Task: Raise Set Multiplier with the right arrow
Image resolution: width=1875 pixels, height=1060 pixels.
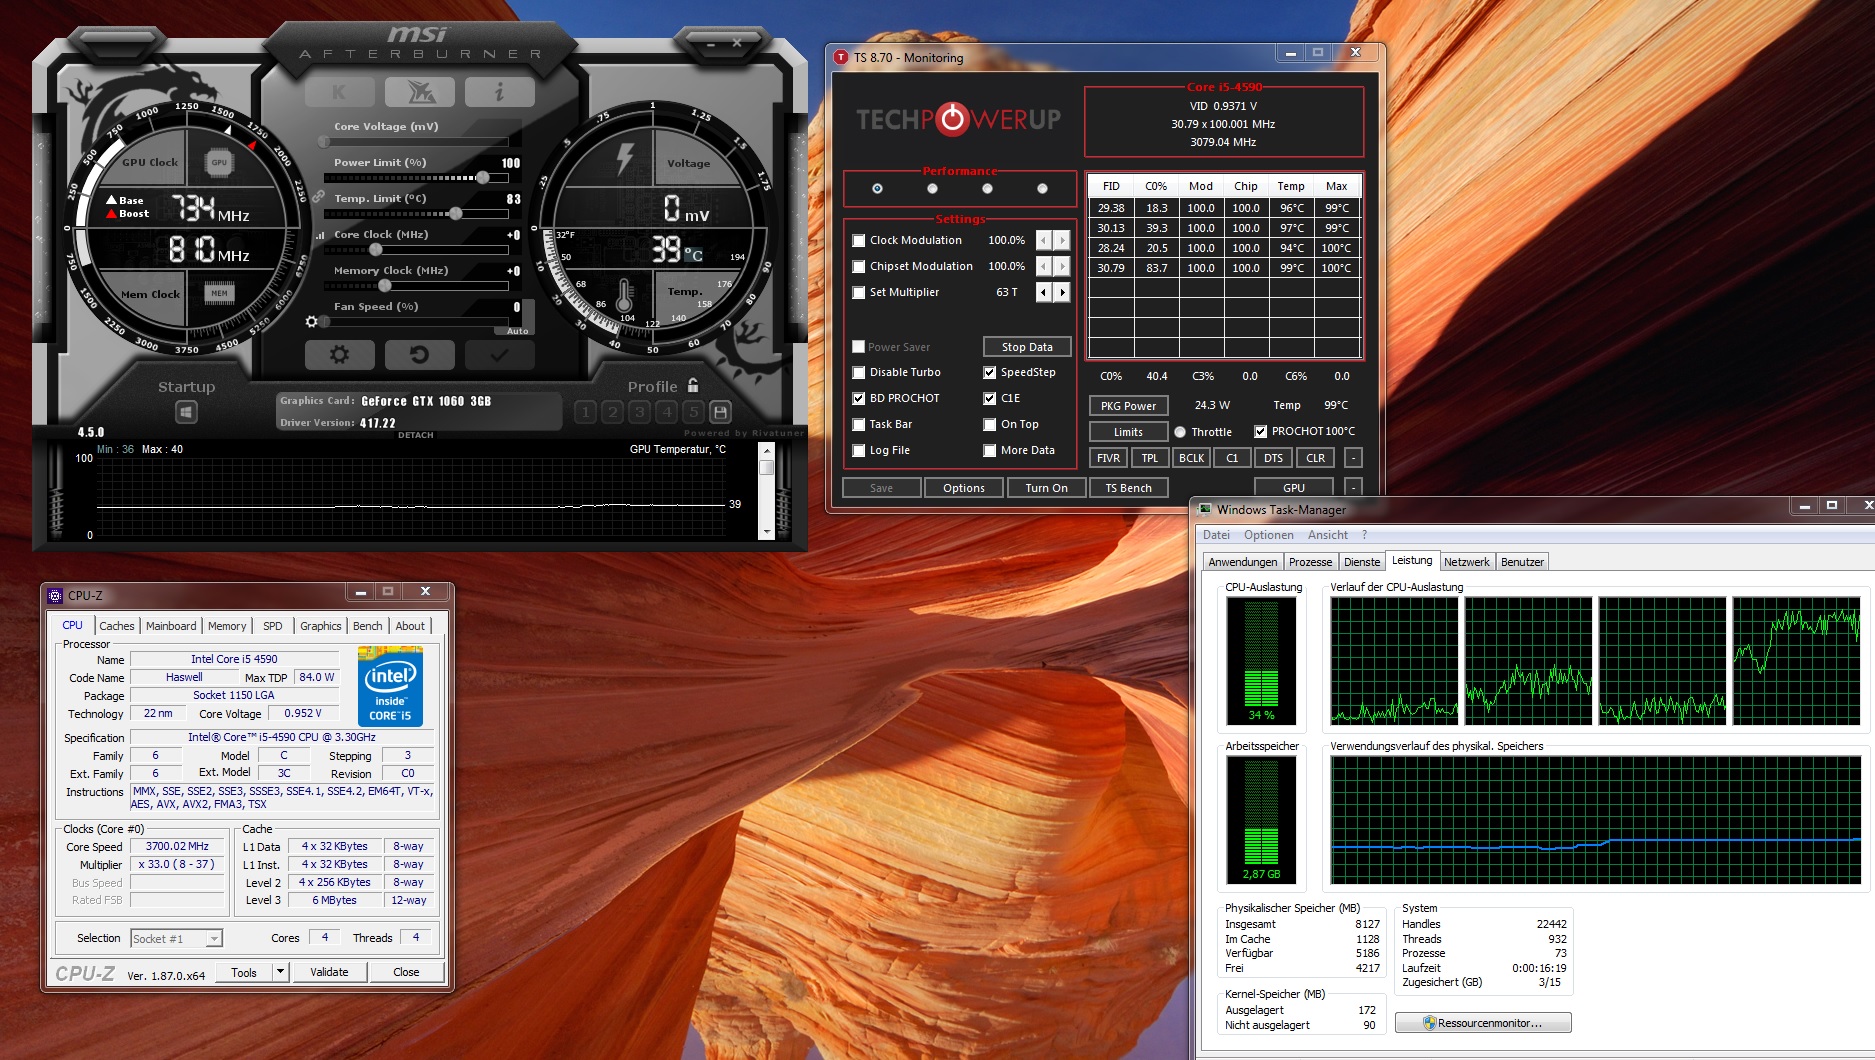Action: pyautogui.click(x=1062, y=292)
